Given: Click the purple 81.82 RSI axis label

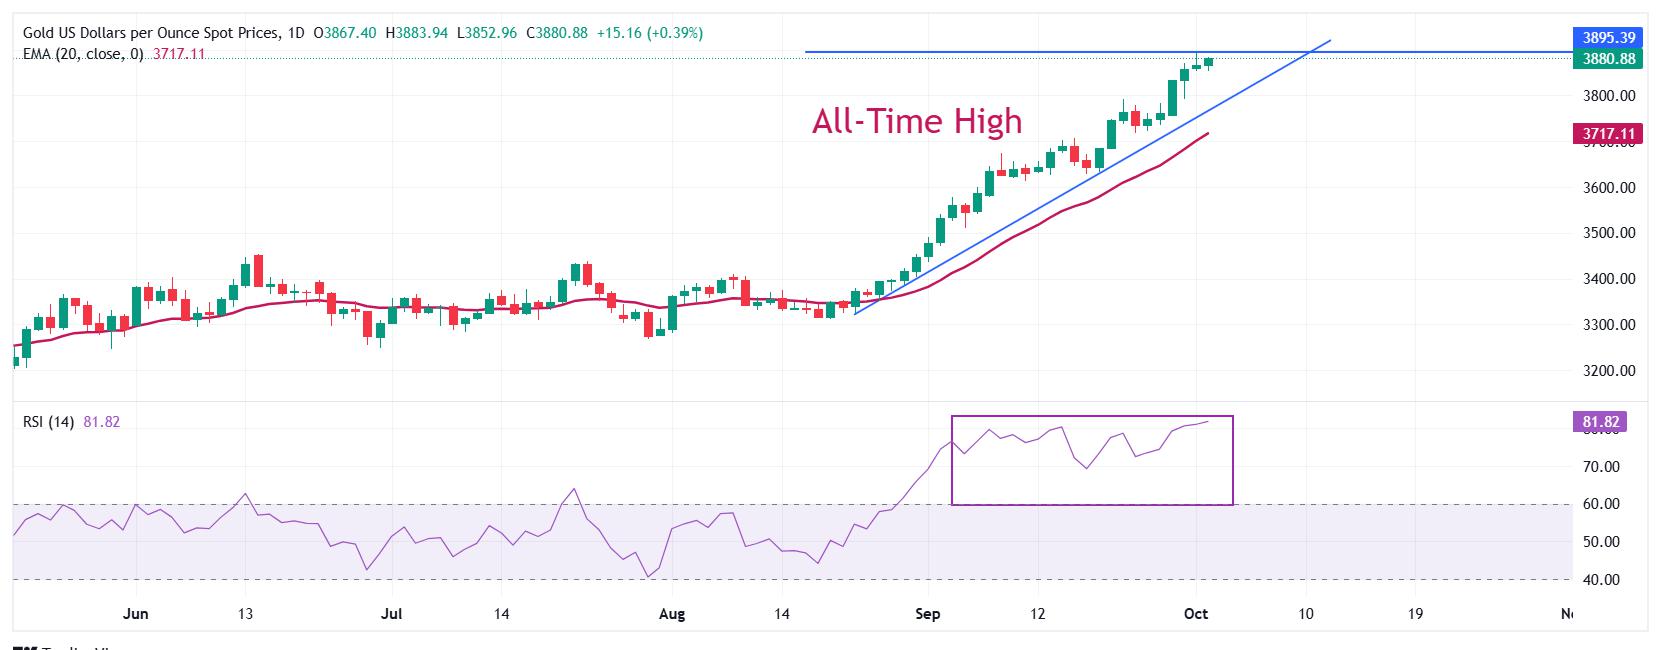Looking at the screenshot, I should click(1601, 422).
